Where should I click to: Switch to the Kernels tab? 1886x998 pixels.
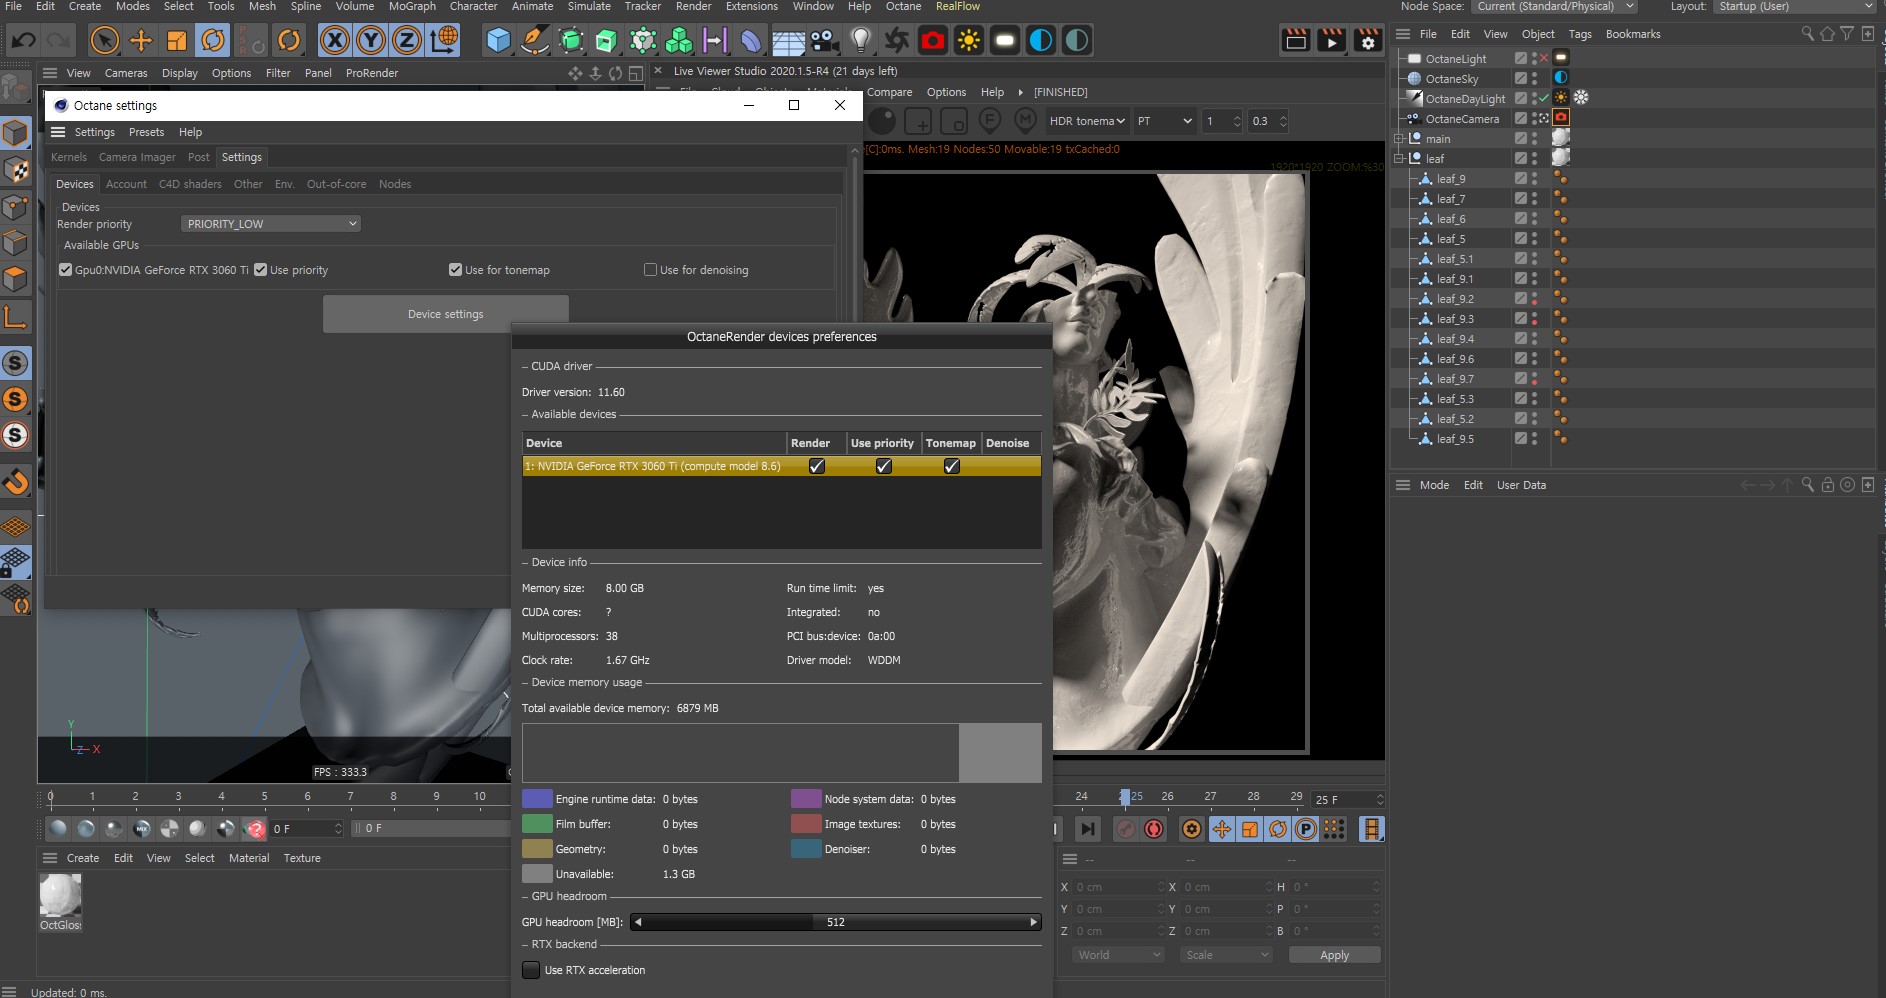tap(69, 157)
